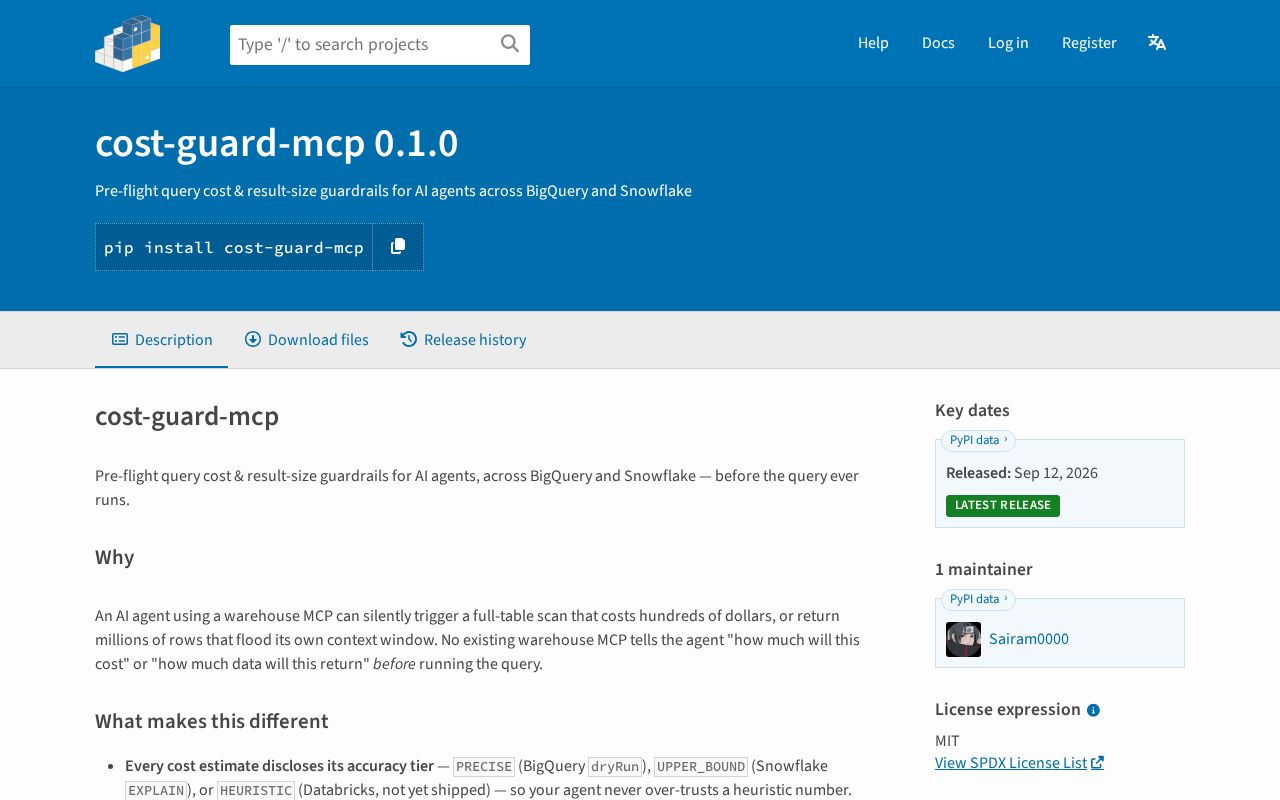Click the Release history clock icon
This screenshot has width=1280, height=800.
tap(408, 339)
